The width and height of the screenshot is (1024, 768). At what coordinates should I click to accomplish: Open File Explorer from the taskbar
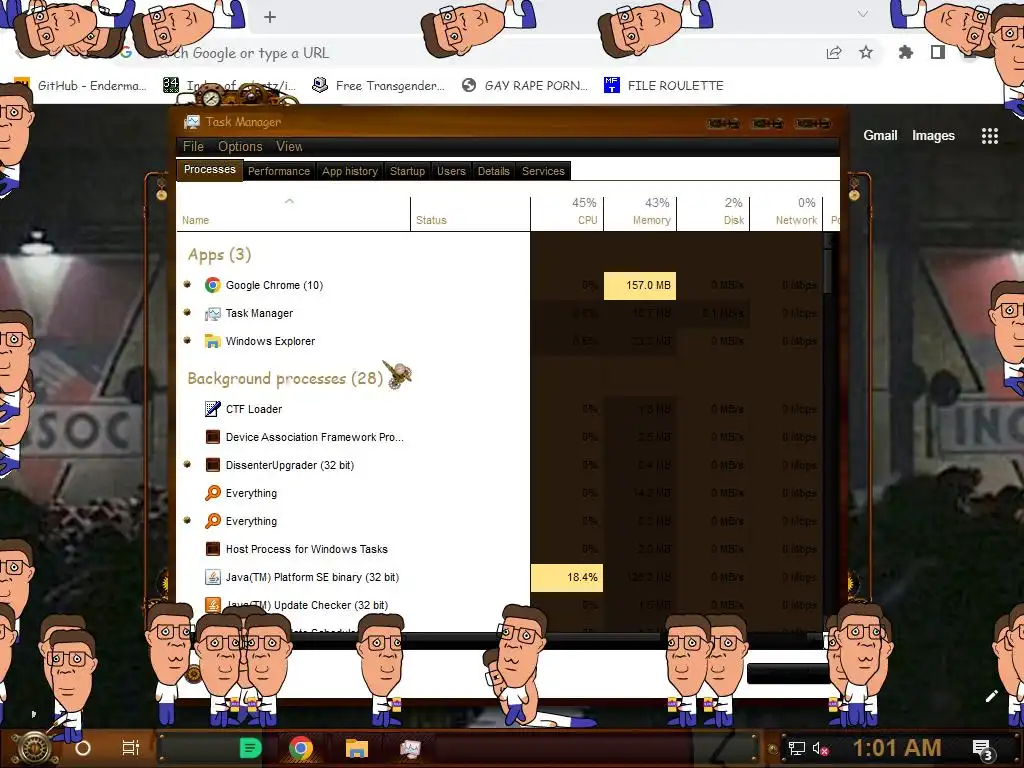357,748
